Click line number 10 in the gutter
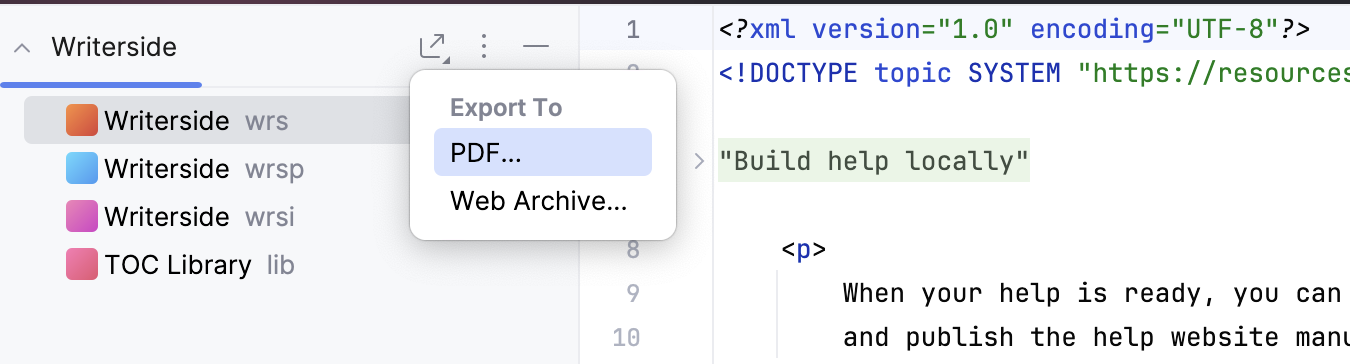Image resolution: width=1350 pixels, height=364 pixels. click(626, 337)
